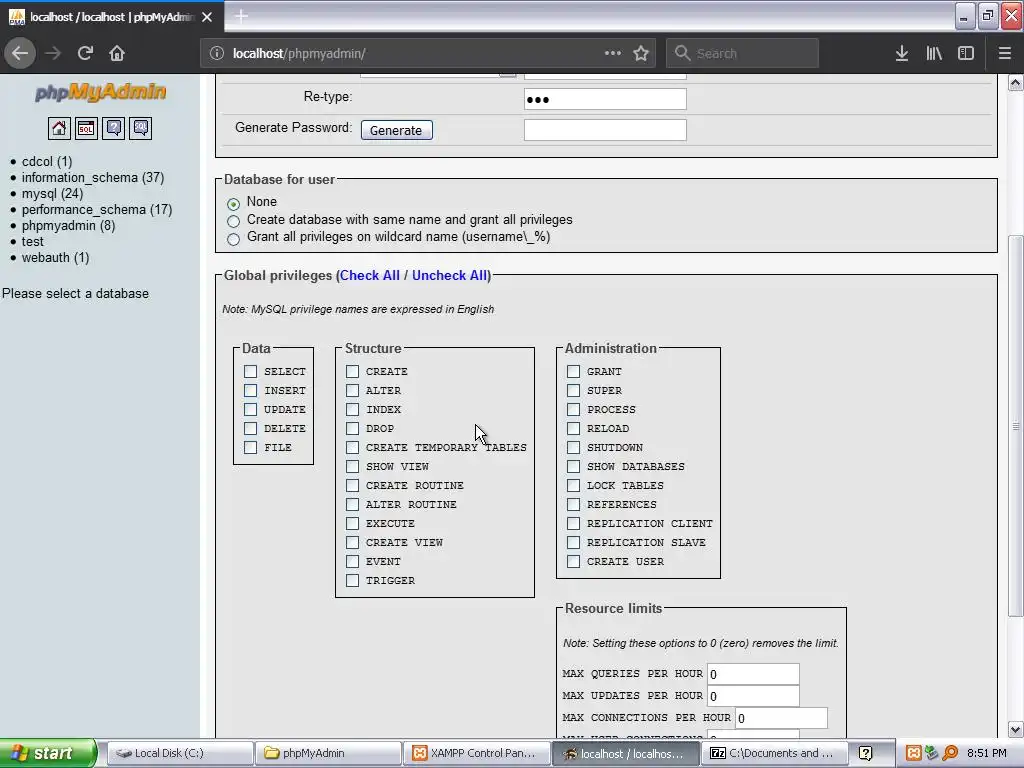
Task: Open the SQL query window icon
Action: coord(86,128)
